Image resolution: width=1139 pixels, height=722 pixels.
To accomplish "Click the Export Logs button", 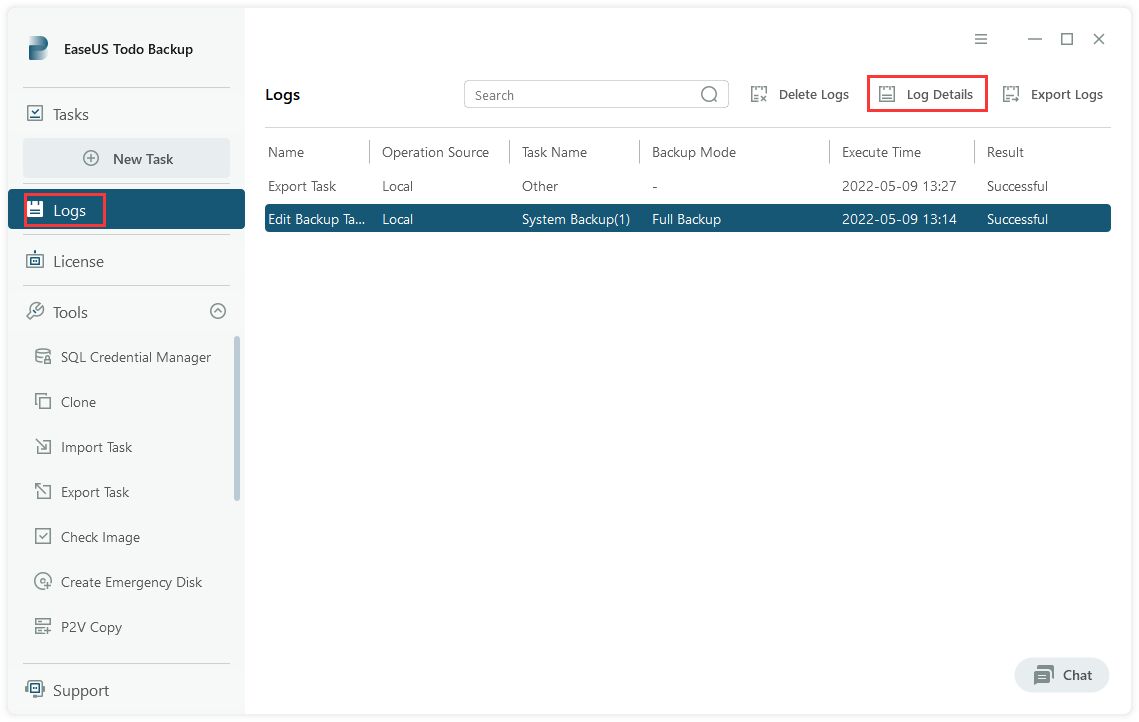I will (x=1053, y=94).
